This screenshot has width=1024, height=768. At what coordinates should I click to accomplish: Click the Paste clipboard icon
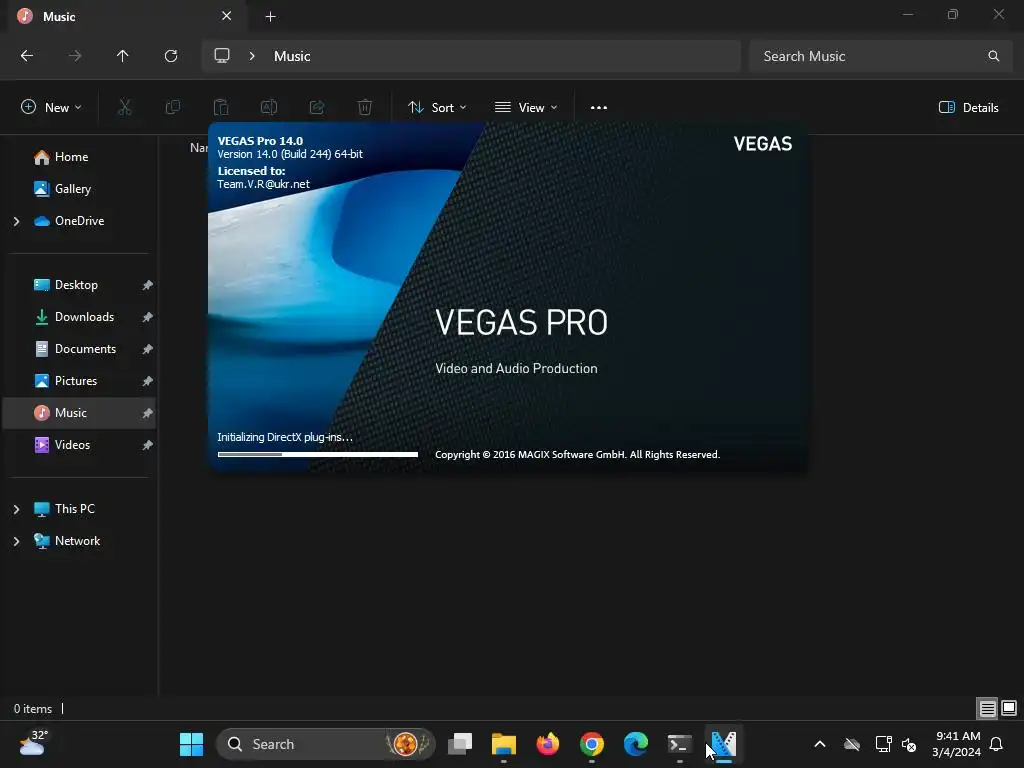coord(221,107)
